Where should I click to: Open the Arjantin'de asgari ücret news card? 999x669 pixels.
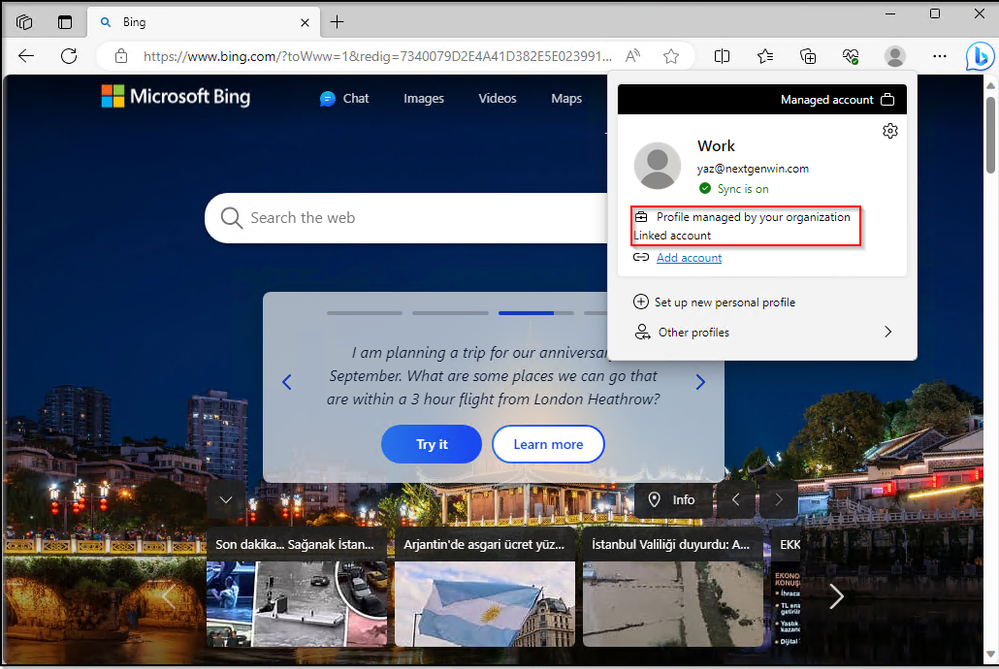pos(485,587)
